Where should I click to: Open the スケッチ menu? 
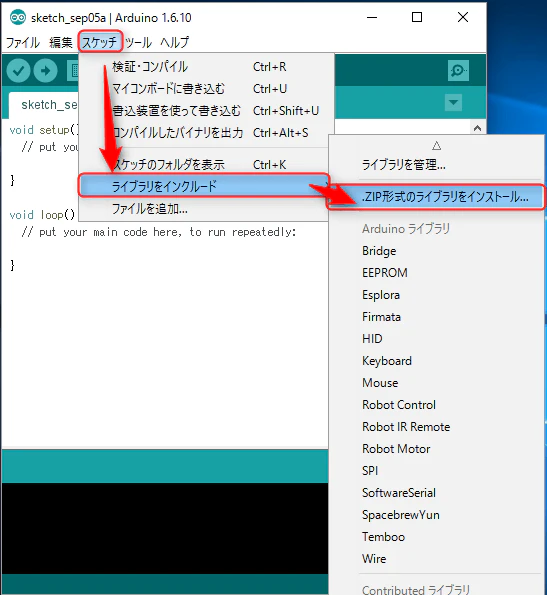coord(100,42)
